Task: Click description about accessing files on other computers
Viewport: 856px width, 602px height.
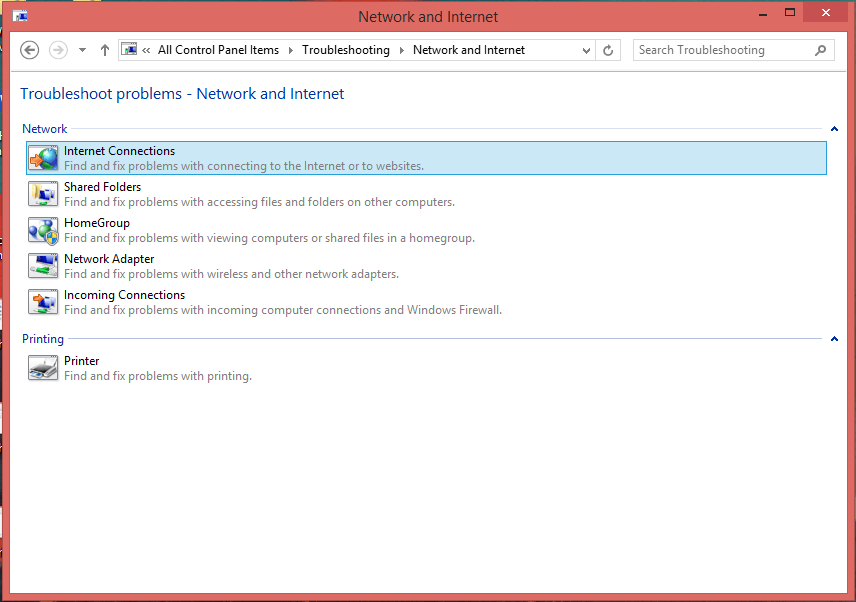Action: 259,202
